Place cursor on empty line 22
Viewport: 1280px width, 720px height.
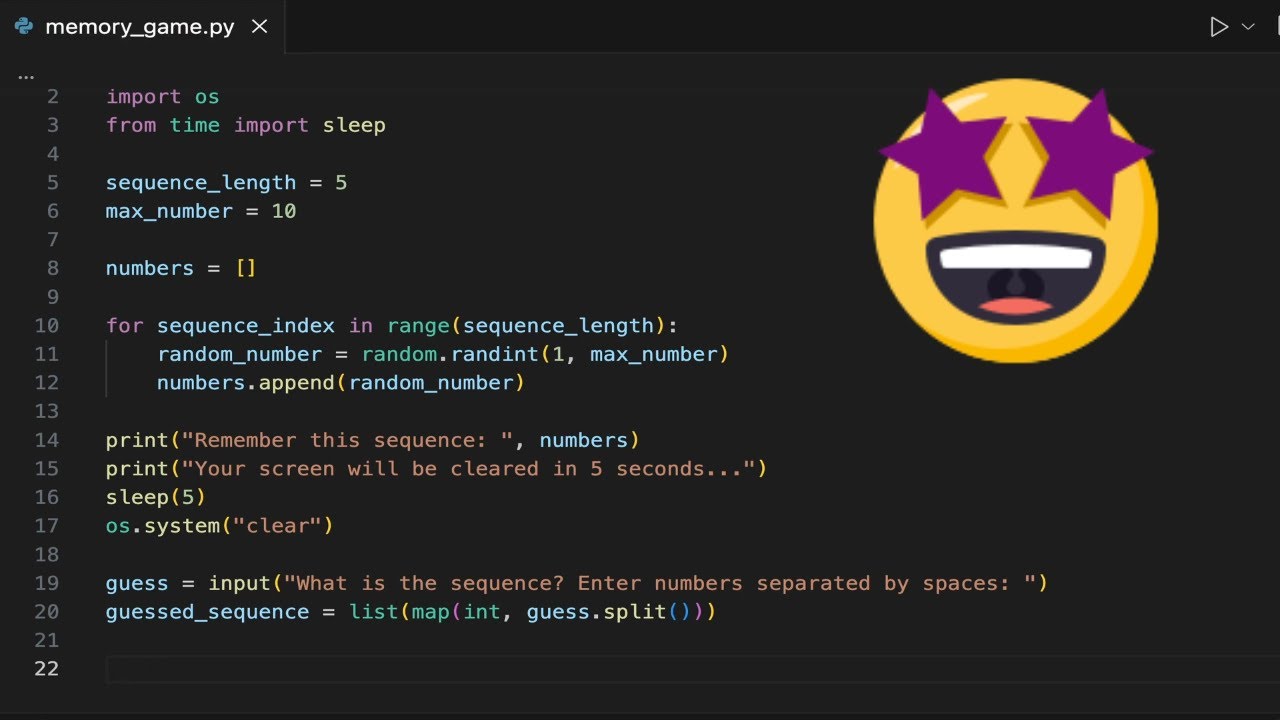click(400, 669)
